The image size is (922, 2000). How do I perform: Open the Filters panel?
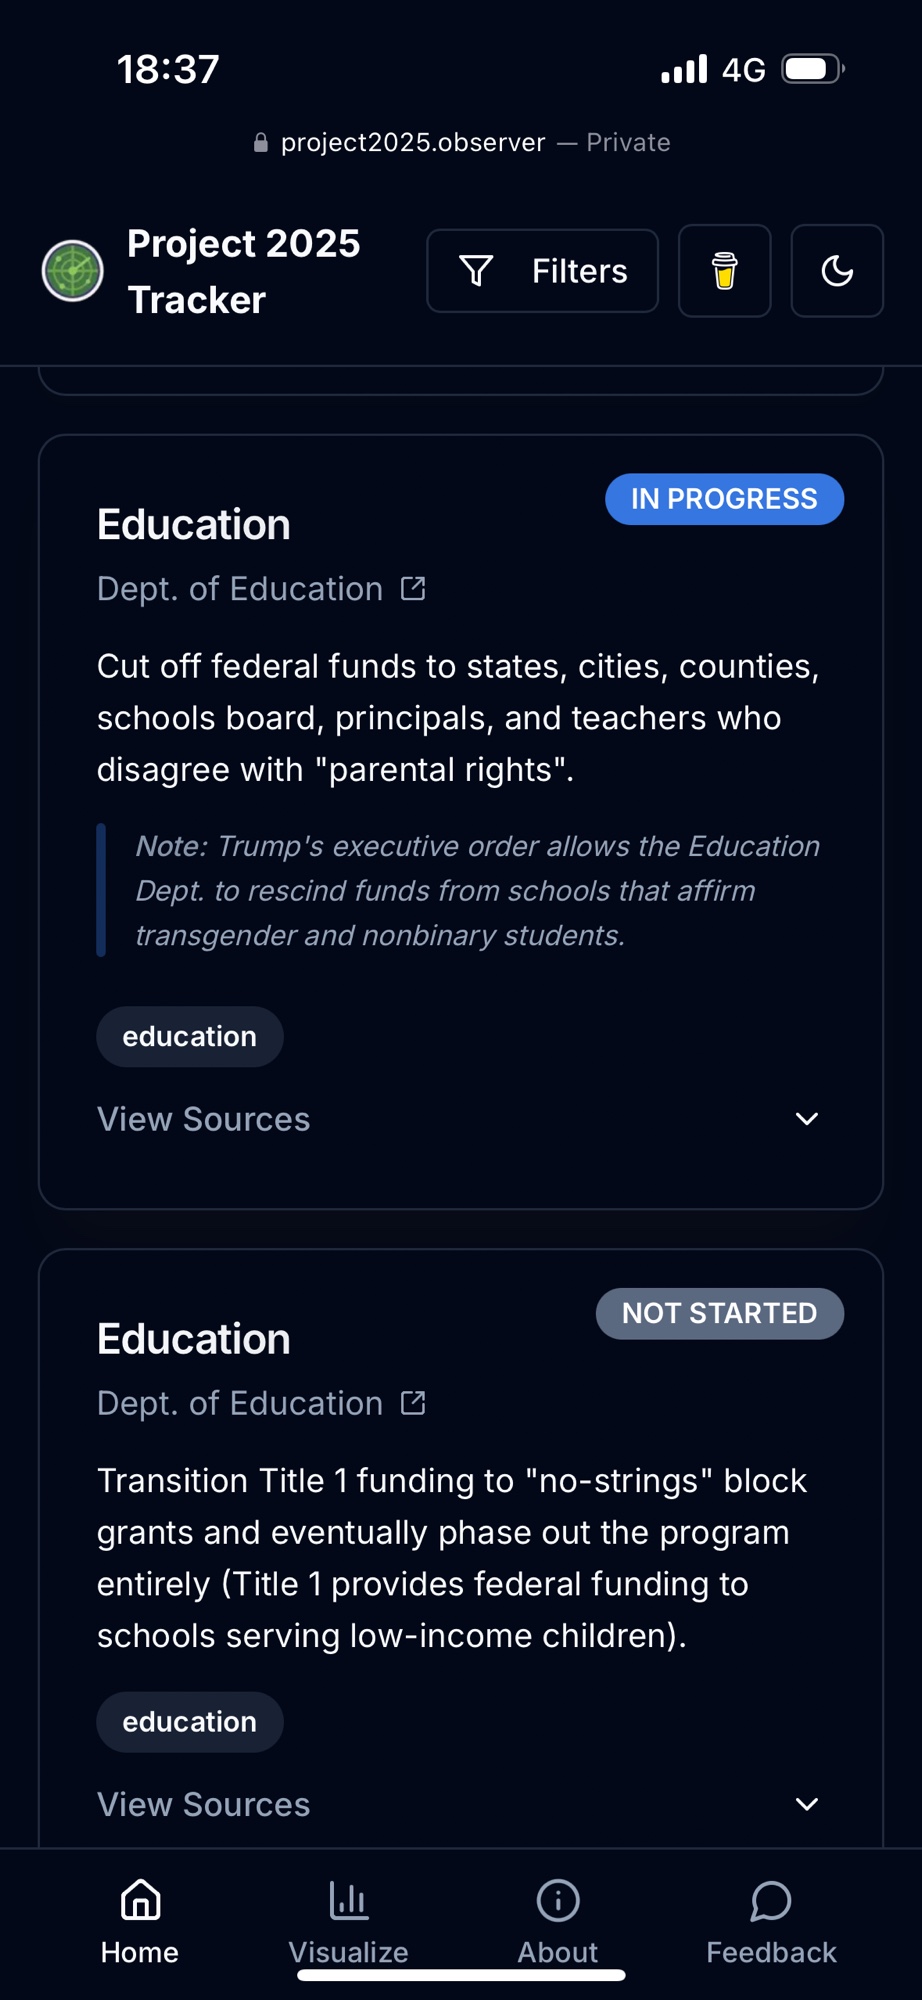pos(542,271)
